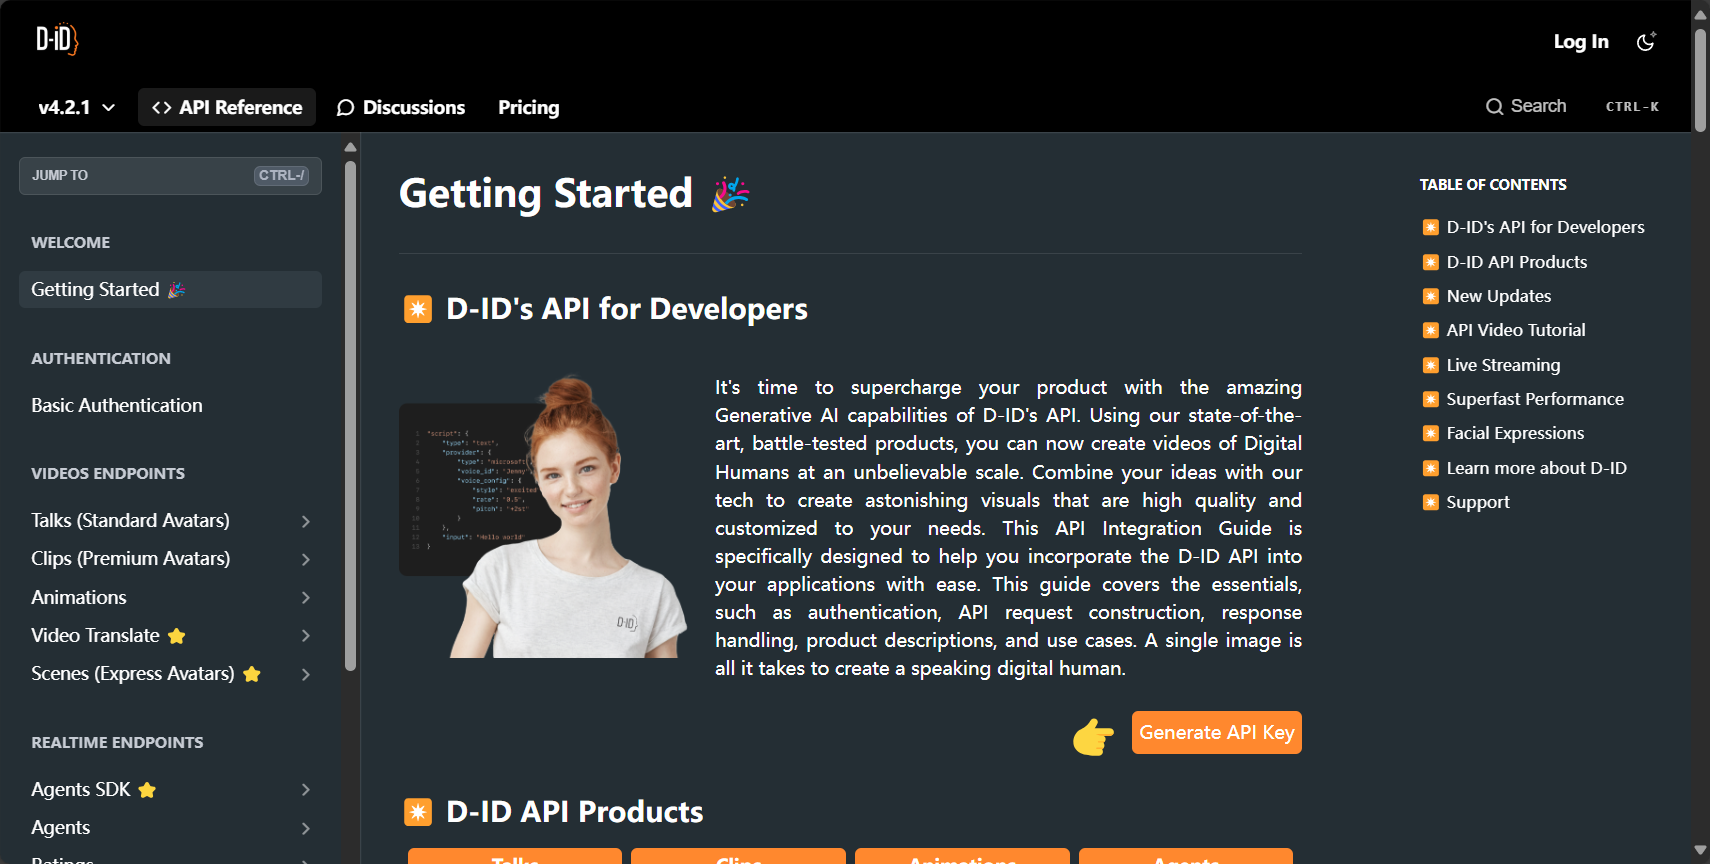Viewport: 1710px width, 864px height.
Task: Open Talks (Standard Avatars) page
Action: coord(130,520)
